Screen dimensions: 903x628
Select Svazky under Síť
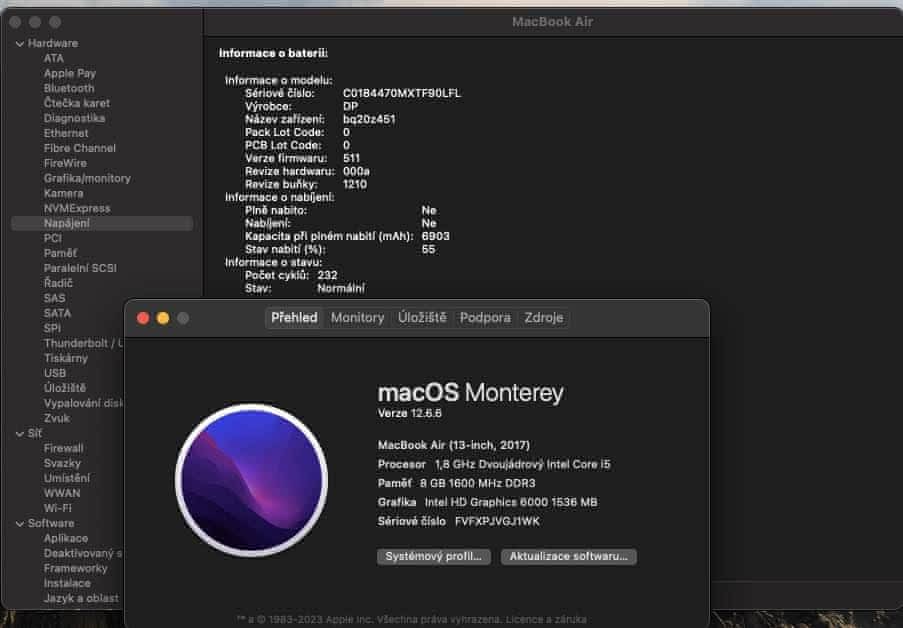click(x=62, y=463)
